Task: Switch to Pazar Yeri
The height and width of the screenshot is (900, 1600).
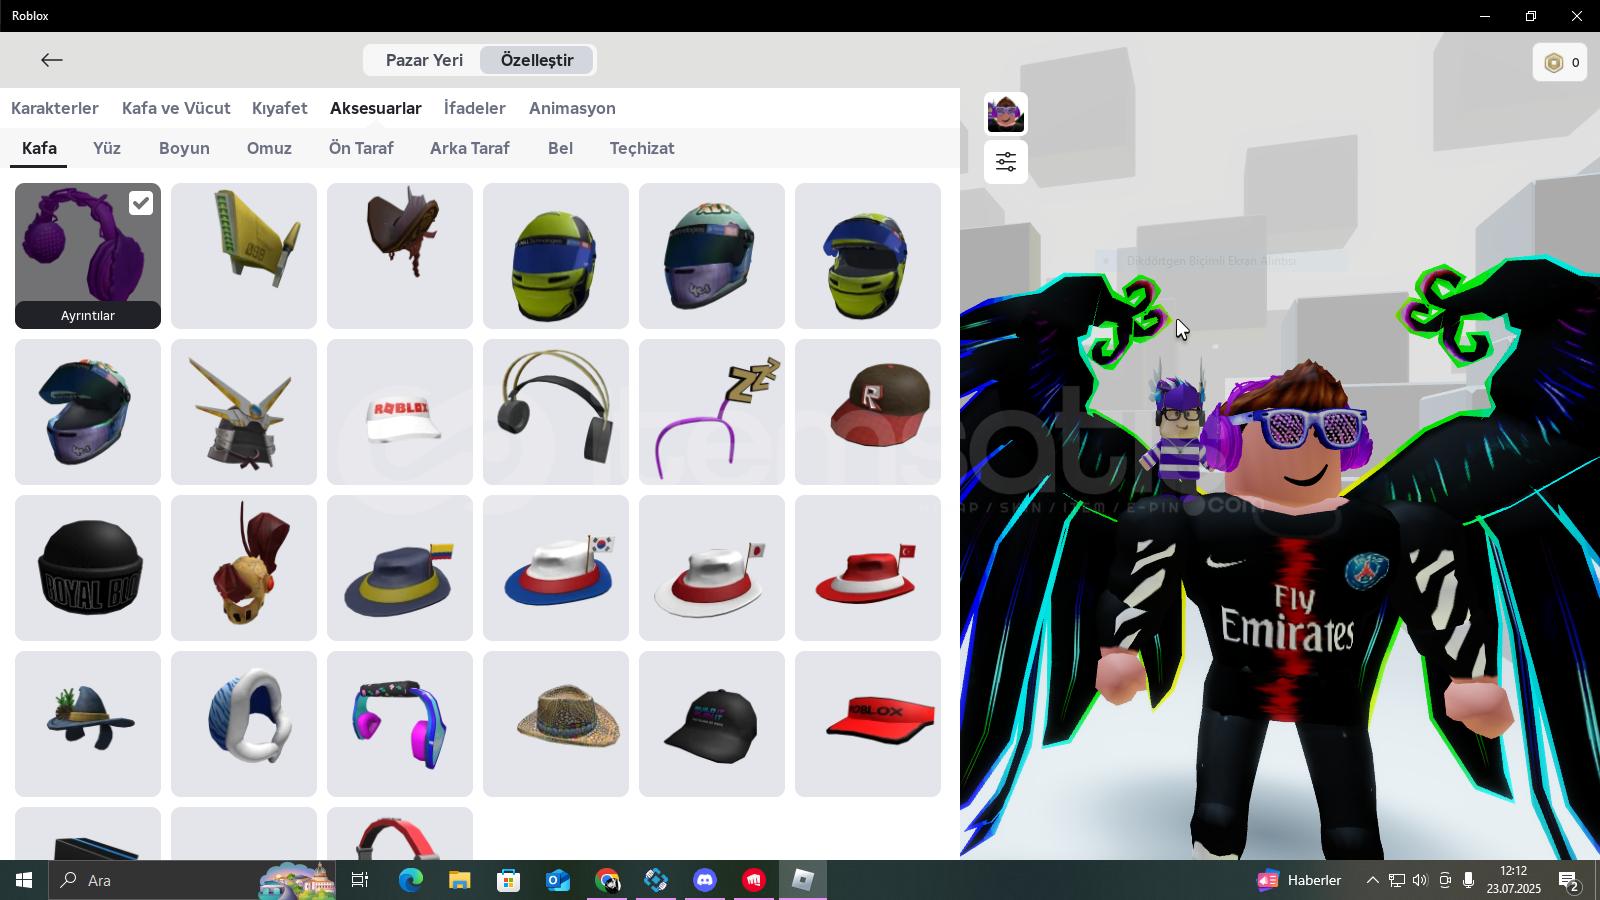Action: pos(424,60)
